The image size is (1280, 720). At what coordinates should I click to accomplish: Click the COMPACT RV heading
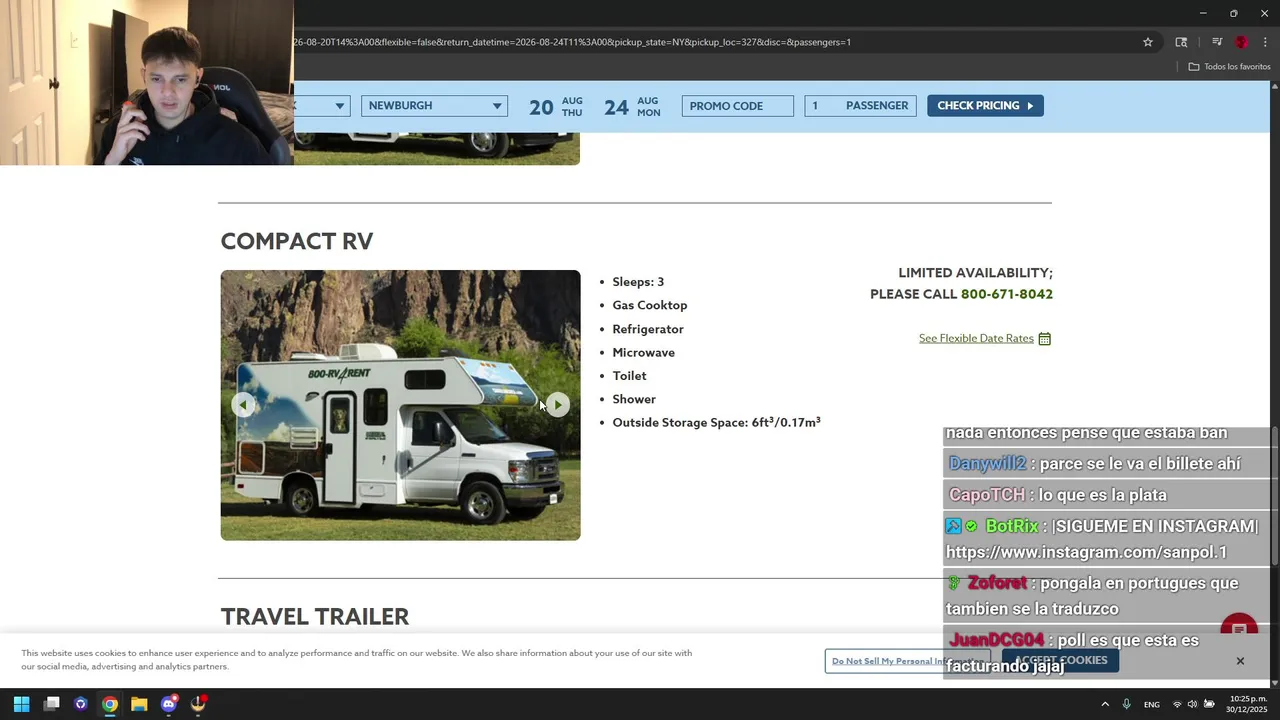[x=297, y=241]
